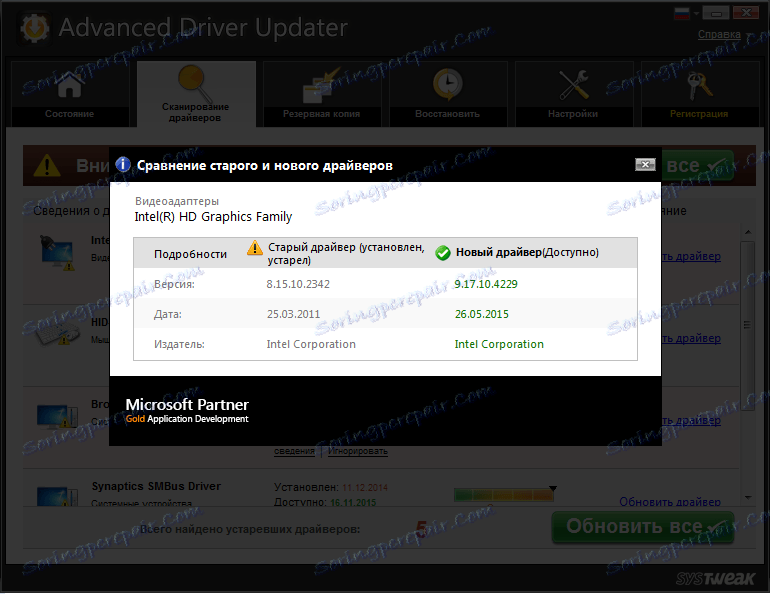This screenshot has width=770, height=594.
Task: Click Intel(R) HD Graphics Family device name
Action: click(213, 216)
